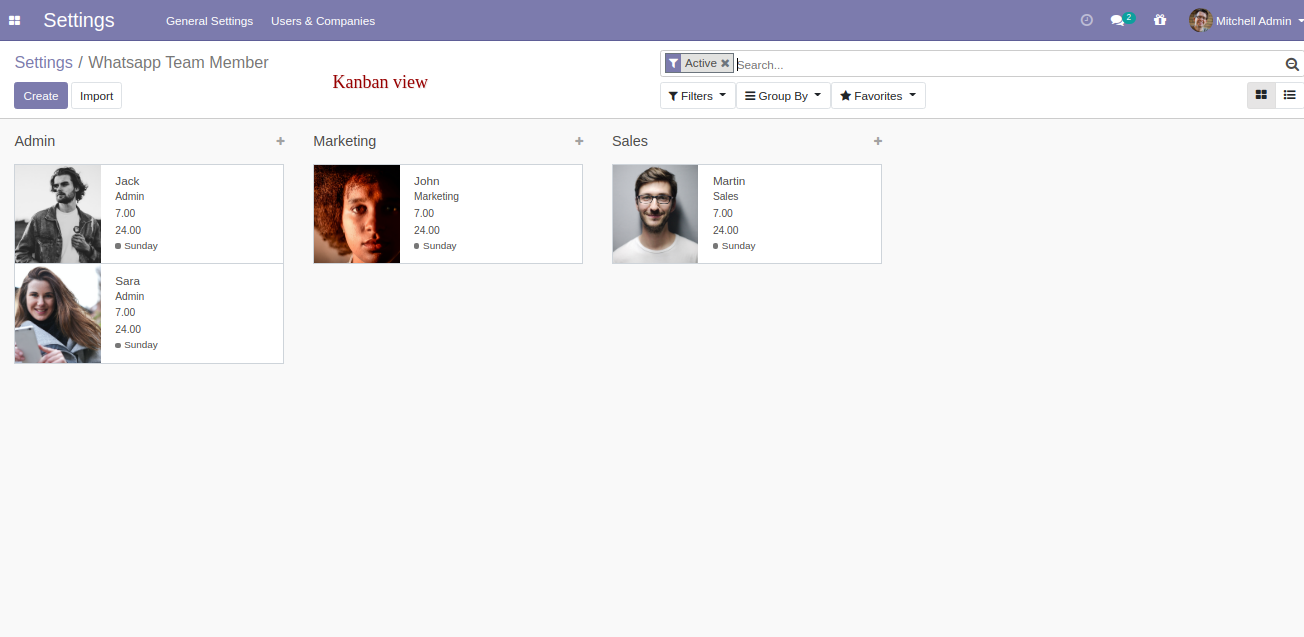1304x637 pixels.
Task: Open John's photo thumbnail
Action: point(357,214)
